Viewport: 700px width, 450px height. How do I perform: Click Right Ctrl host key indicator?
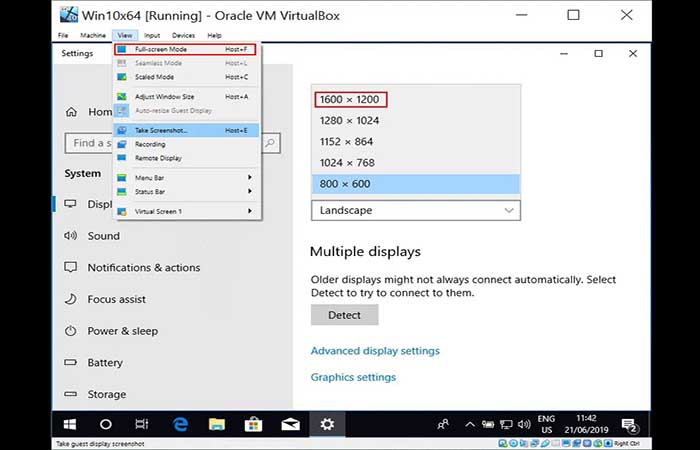click(627, 443)
